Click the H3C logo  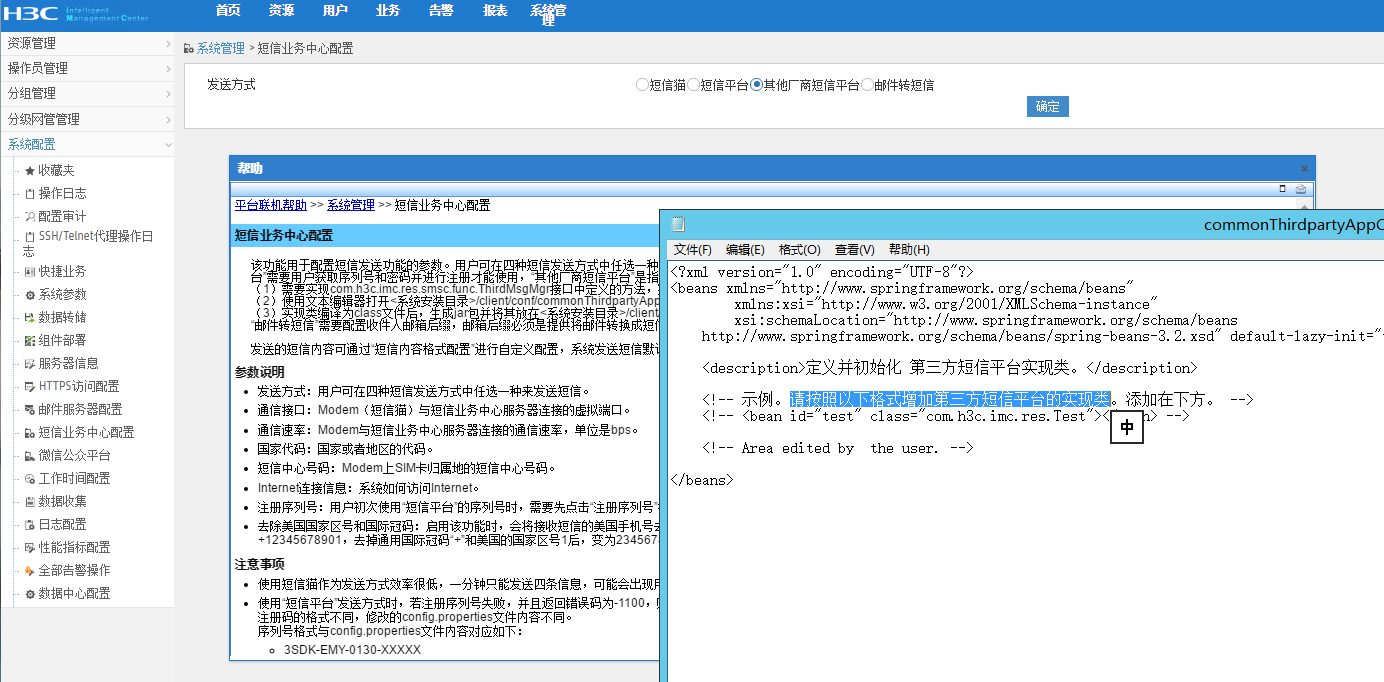pyautogui.click(x=30, y=13)
